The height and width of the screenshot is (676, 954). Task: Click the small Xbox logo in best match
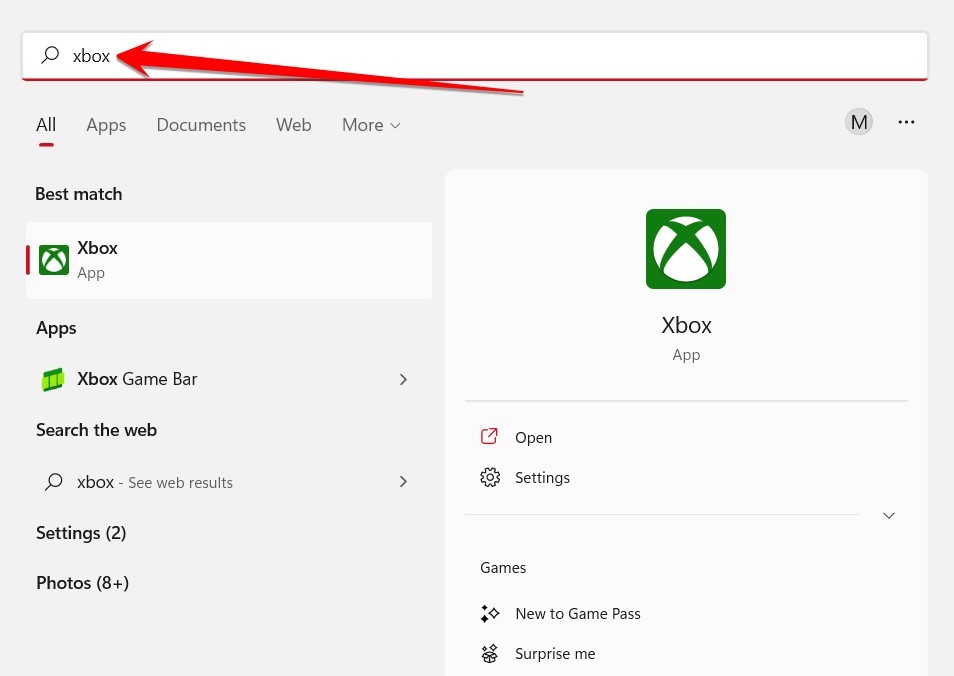pos(54,260)
